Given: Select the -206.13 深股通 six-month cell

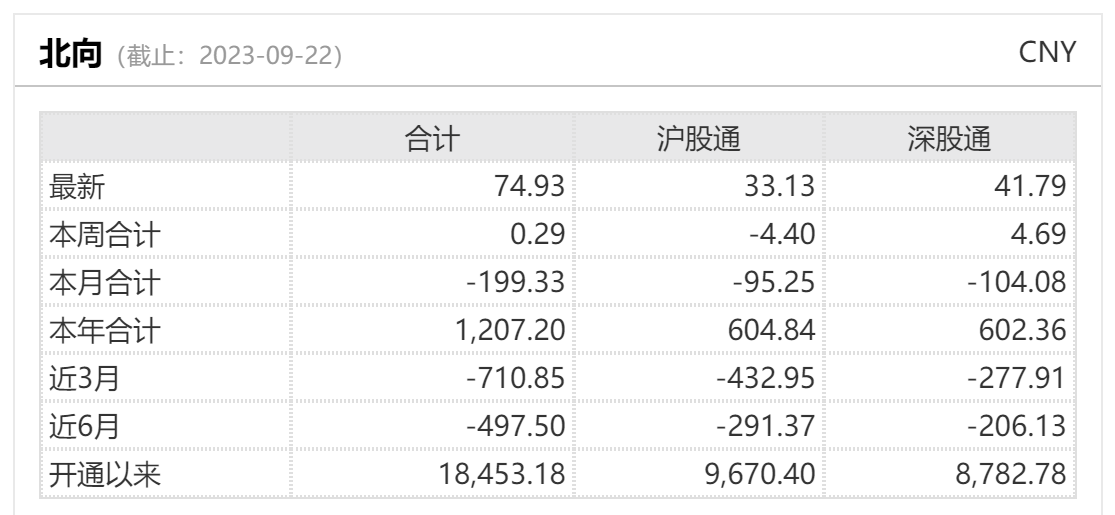Looking at the screenshot, I should click(x=1017, y=428).
